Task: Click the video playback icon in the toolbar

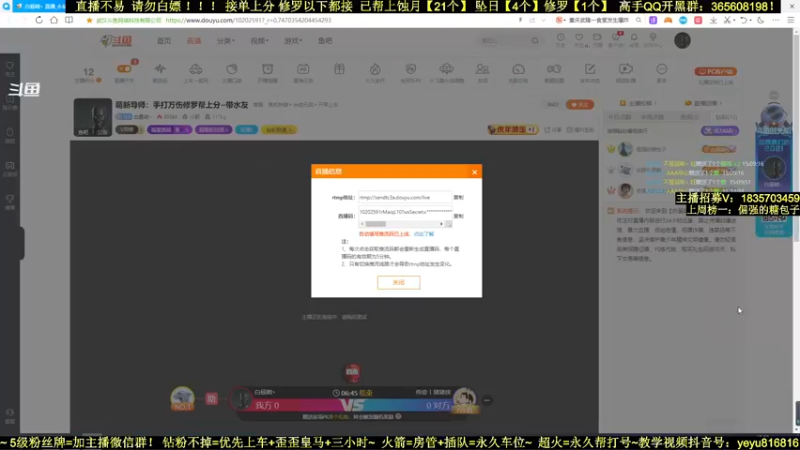Action: tap(626, 69)
